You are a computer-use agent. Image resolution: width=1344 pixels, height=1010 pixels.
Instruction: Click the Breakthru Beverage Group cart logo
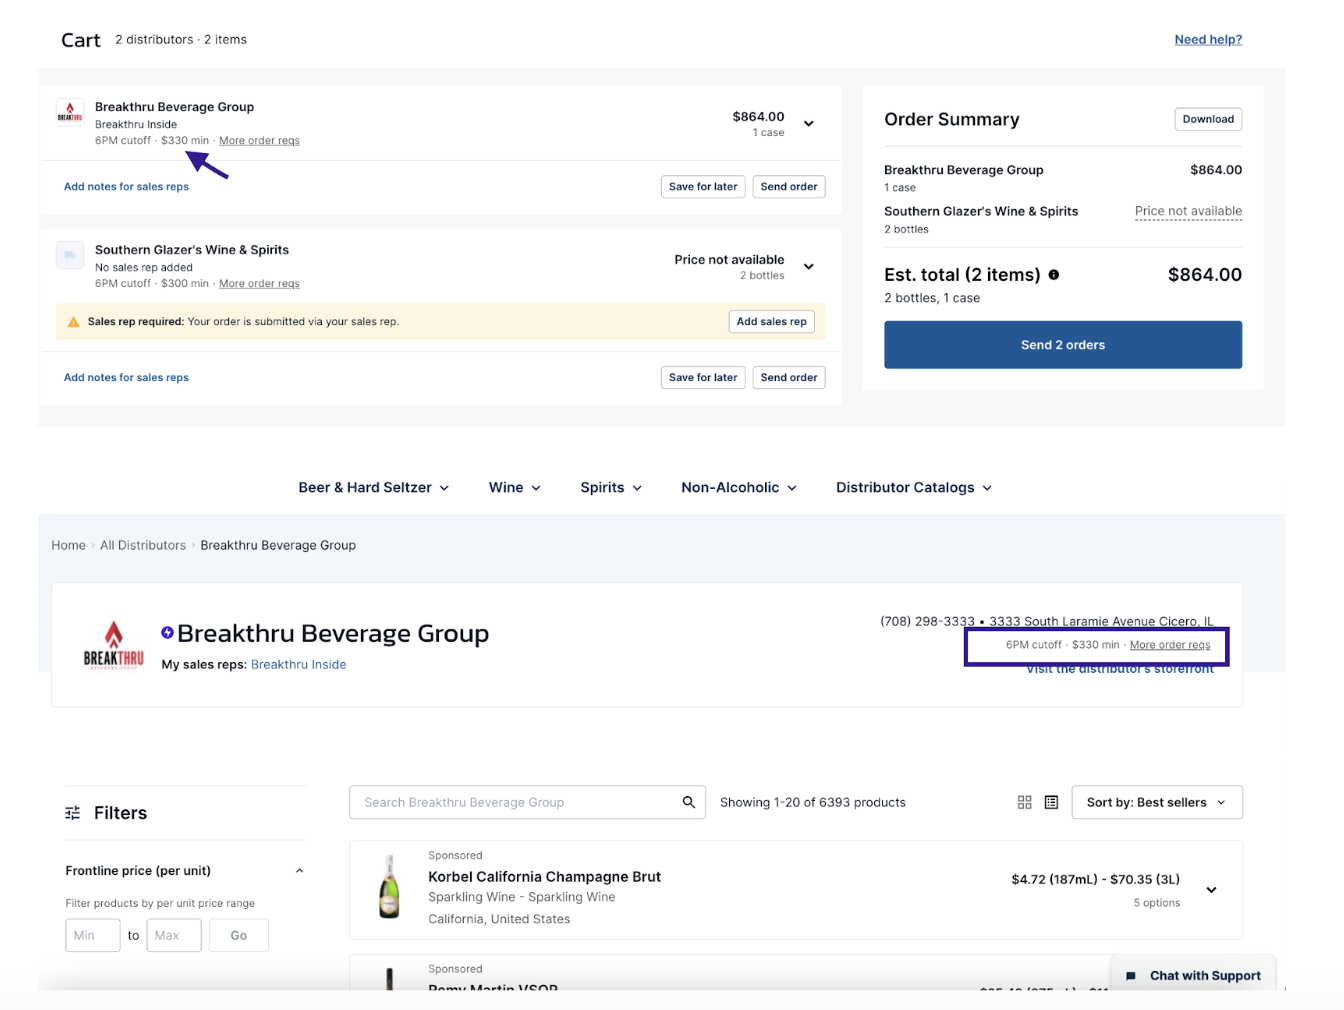pos(70,112)
